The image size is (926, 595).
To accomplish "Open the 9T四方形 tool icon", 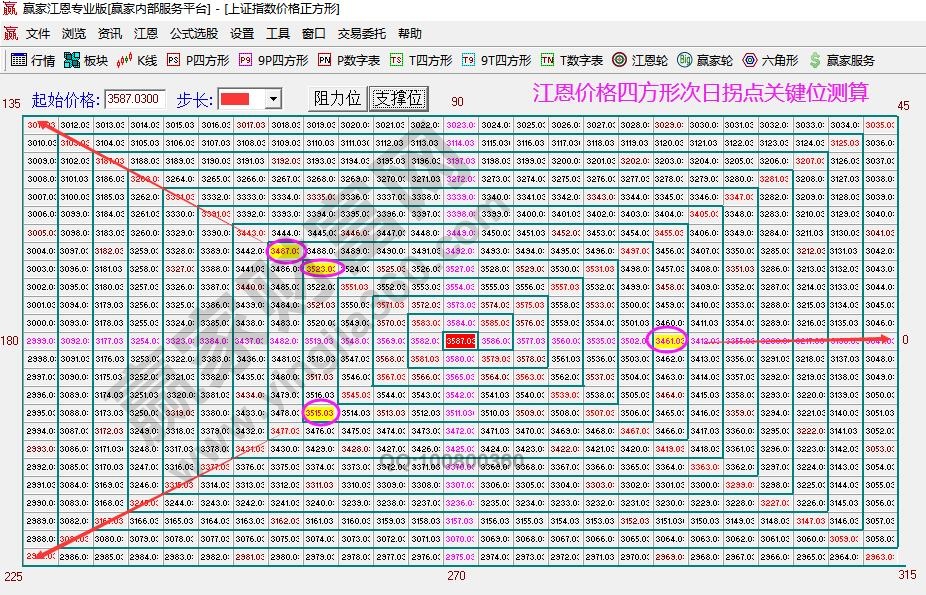I will coord(496,59).
